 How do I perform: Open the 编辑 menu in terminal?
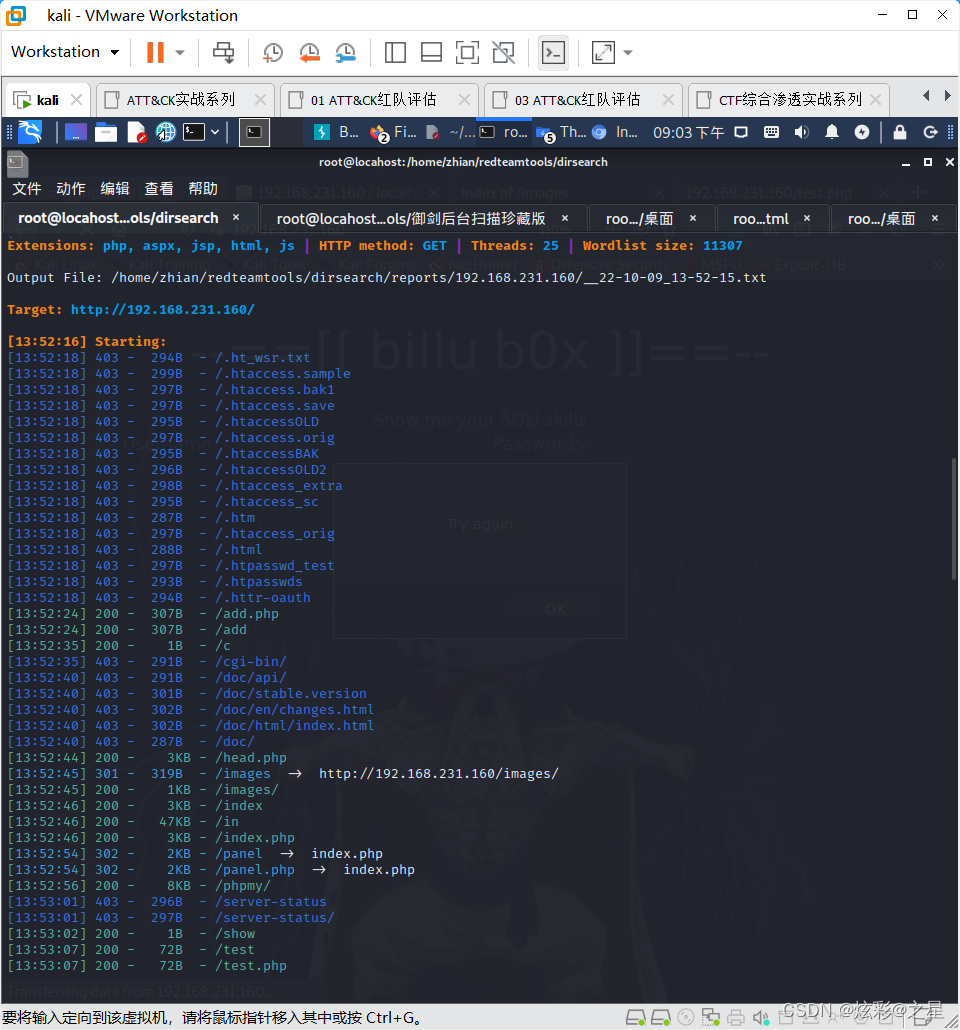pos(115,189)
